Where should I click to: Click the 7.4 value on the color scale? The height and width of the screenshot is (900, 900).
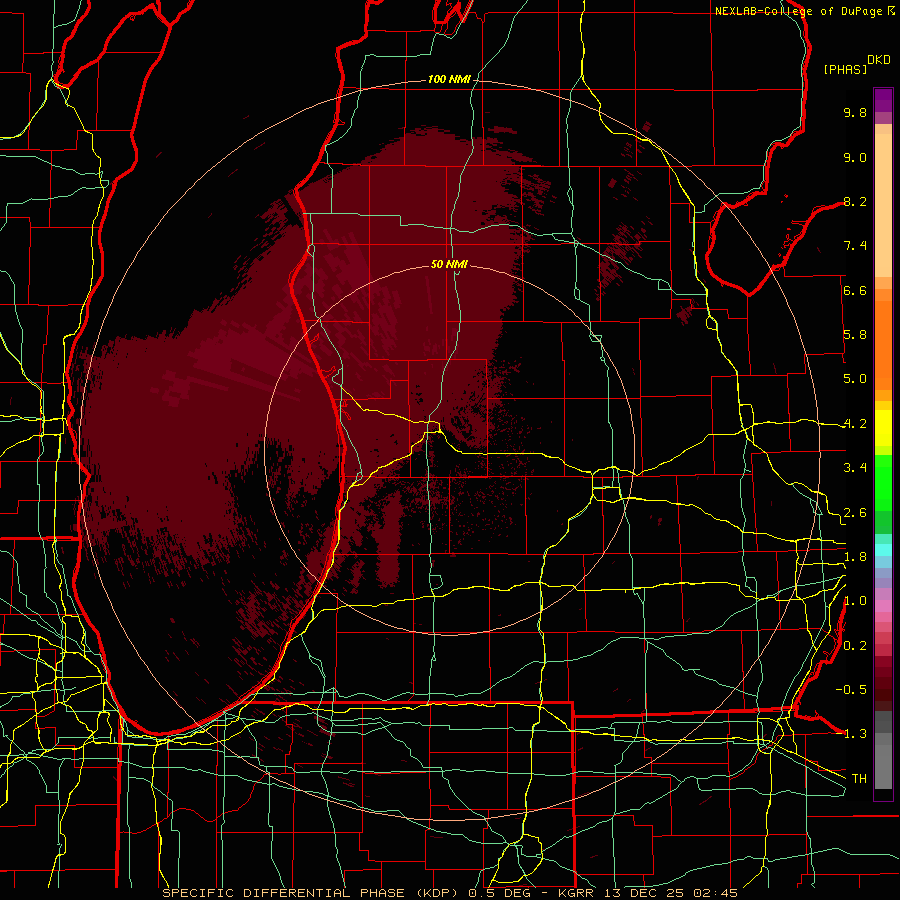coord(855,246)
